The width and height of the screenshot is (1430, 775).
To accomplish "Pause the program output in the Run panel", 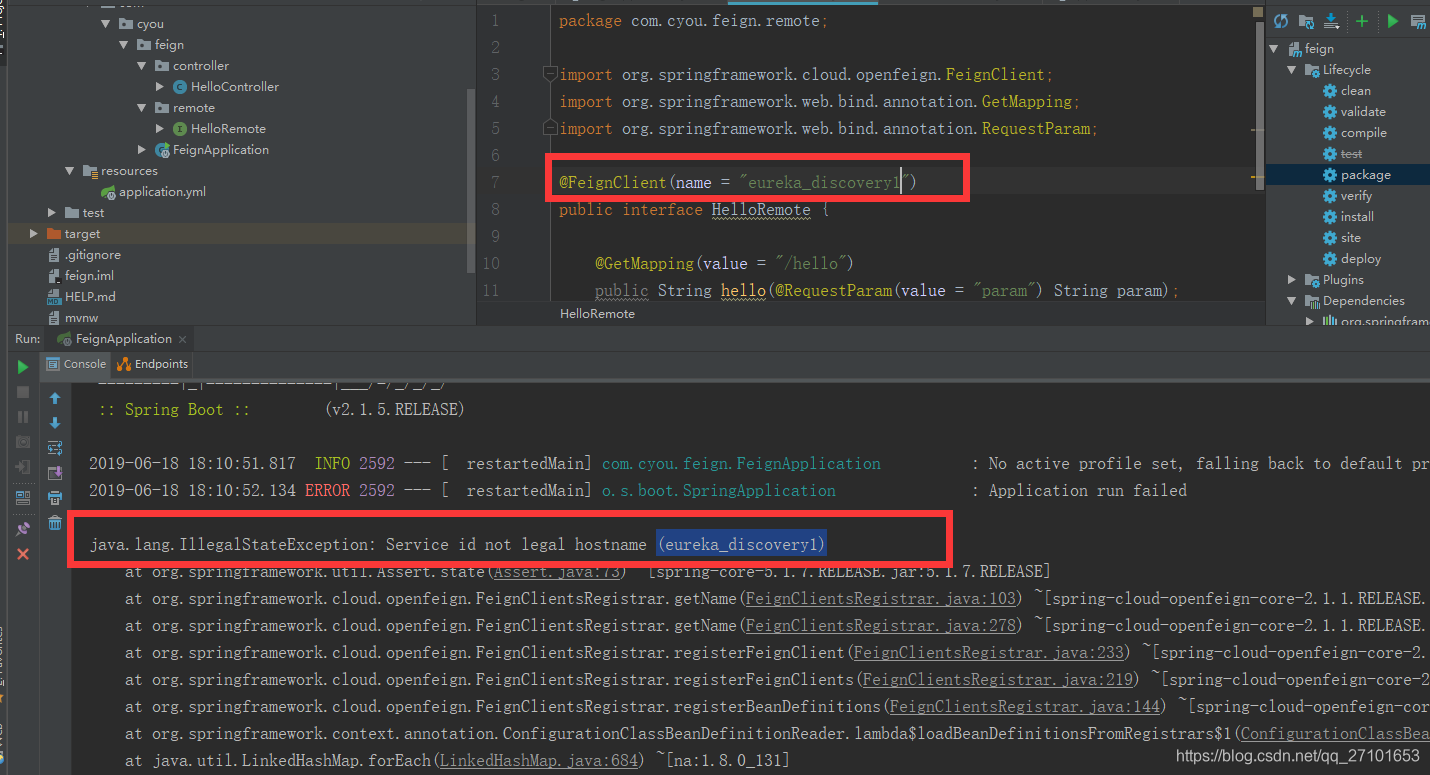I will click(23, 417).
